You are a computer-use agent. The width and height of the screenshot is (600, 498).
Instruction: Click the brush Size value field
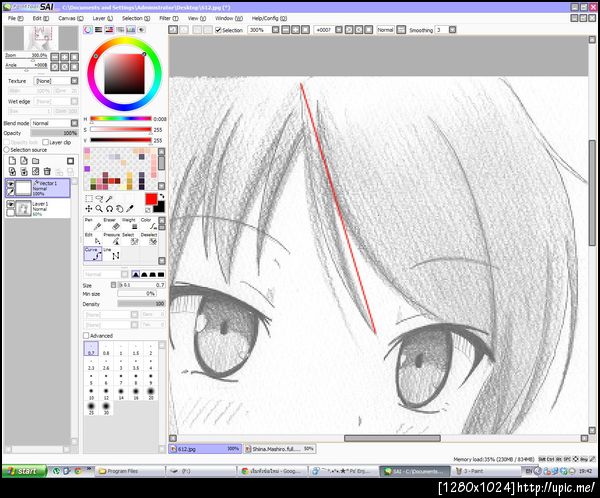point(141,285)
